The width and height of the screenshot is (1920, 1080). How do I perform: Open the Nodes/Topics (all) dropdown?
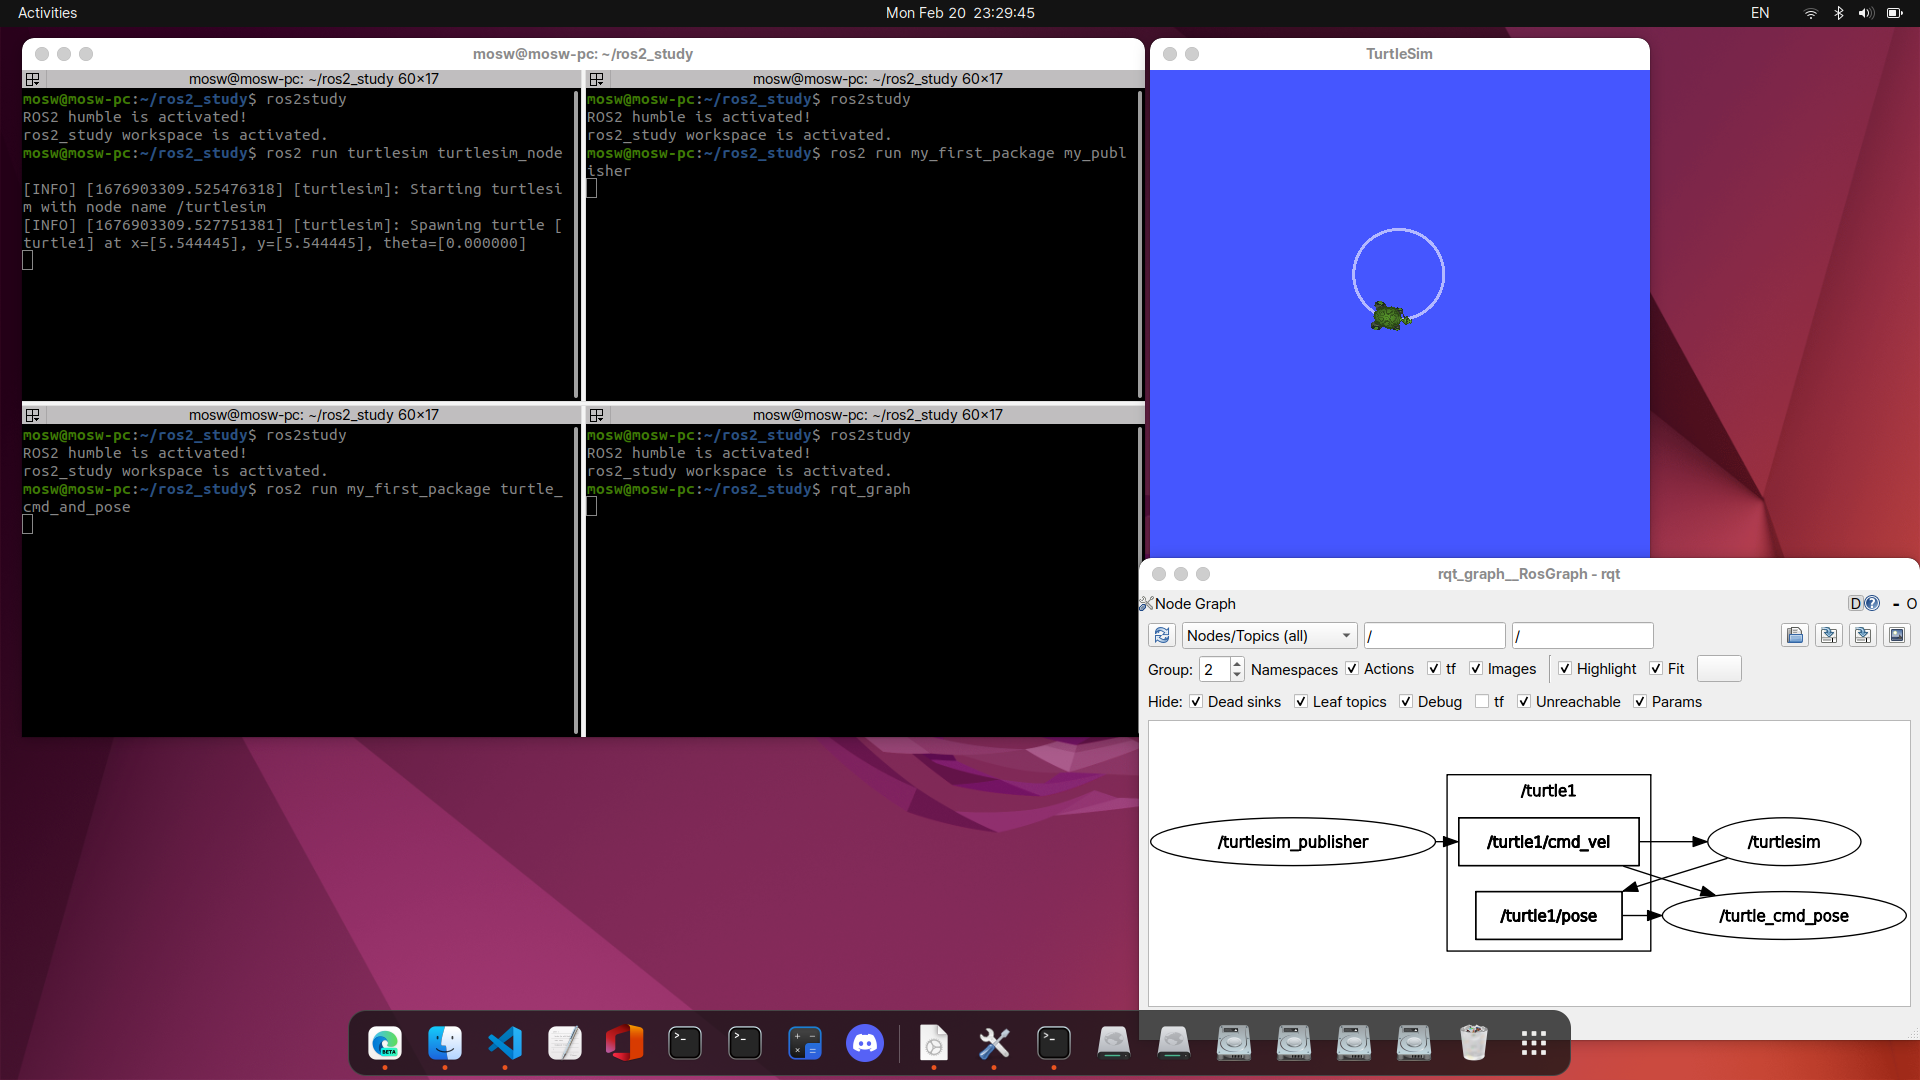tap(1268, 636)
